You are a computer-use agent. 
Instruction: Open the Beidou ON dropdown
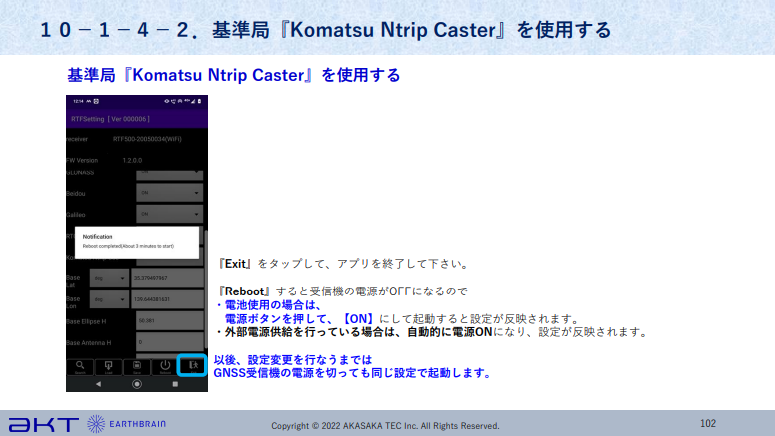coord(170,193)
